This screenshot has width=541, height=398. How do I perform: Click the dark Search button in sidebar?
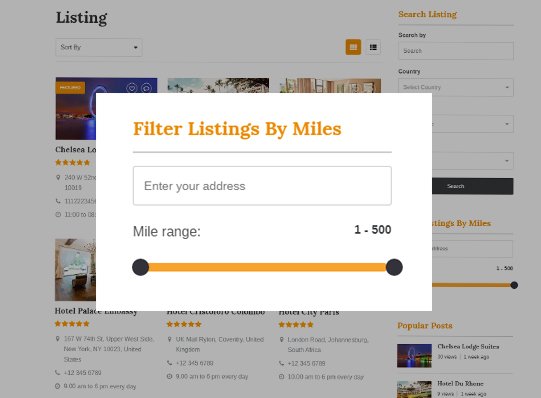click(x=472, y=186)
